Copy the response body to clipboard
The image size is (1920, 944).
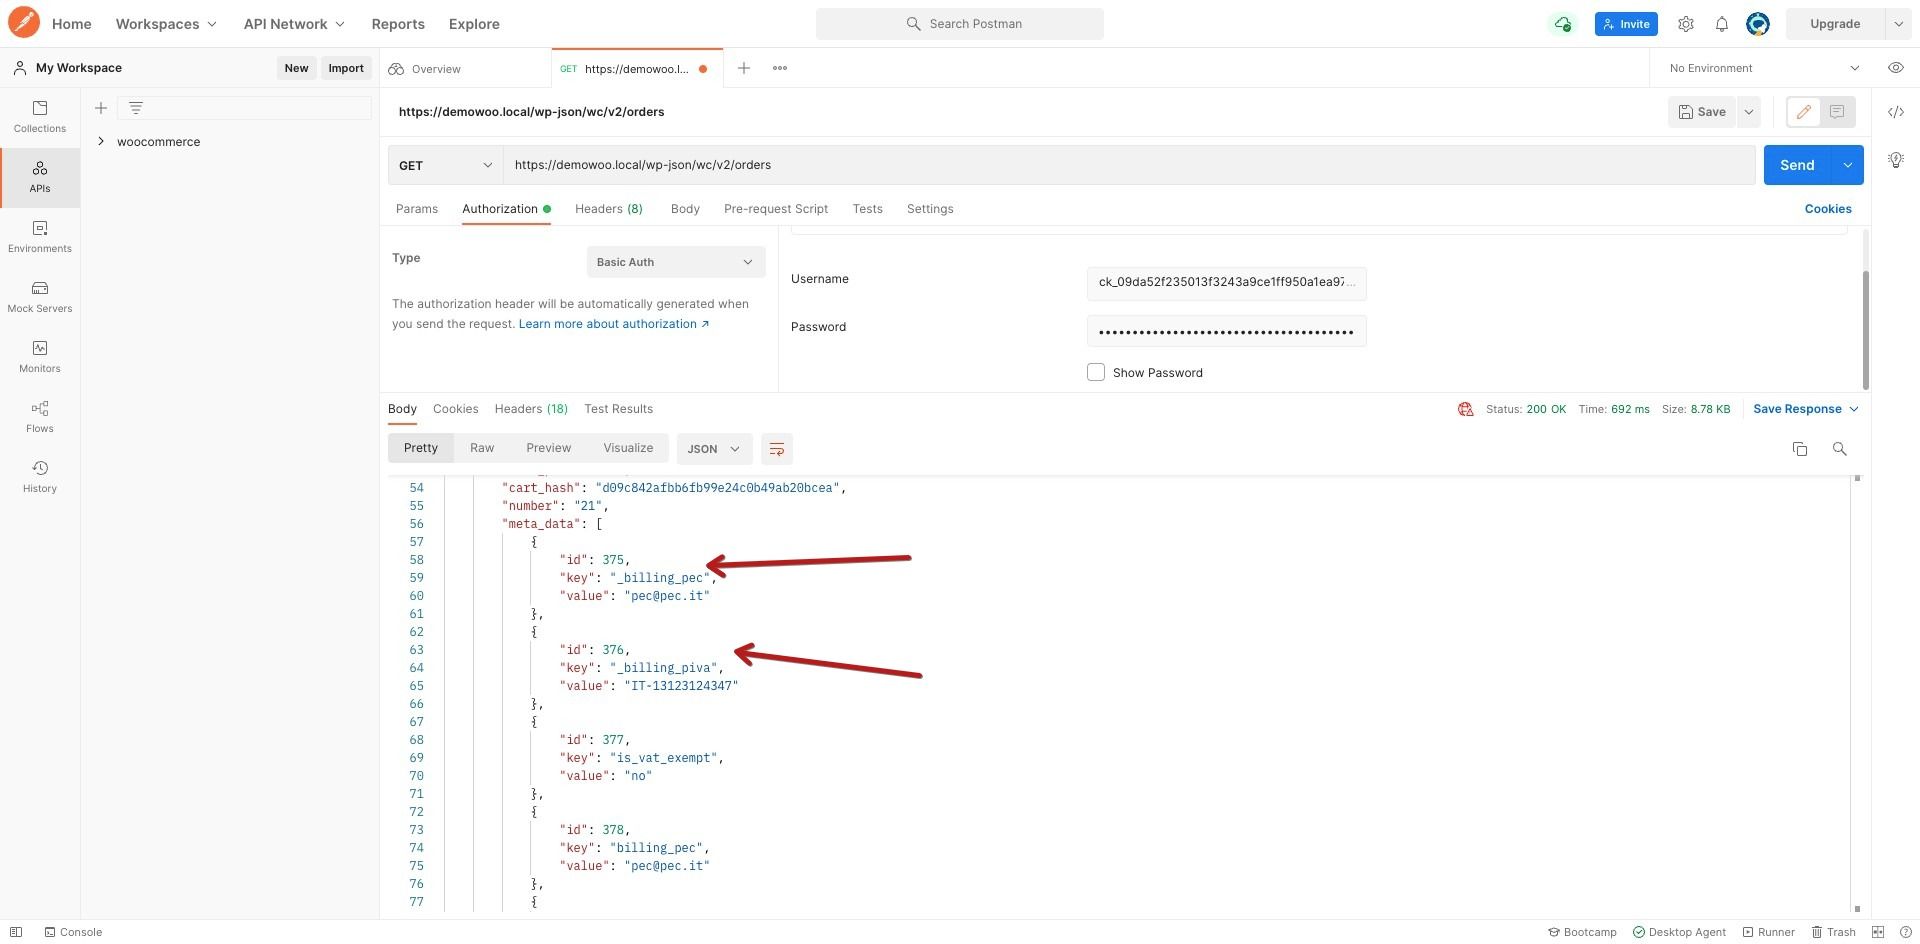pos(1800,449)
